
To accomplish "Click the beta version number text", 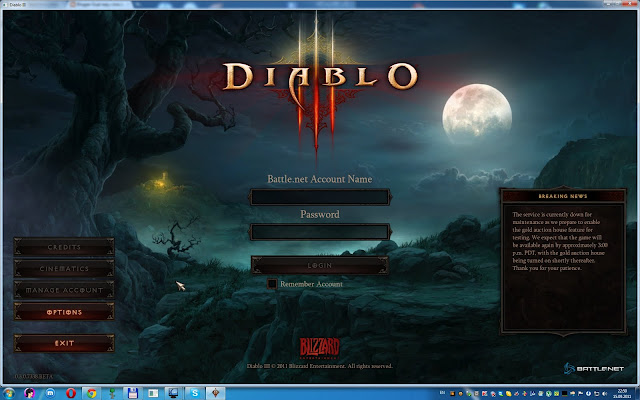I will [34, 376].
